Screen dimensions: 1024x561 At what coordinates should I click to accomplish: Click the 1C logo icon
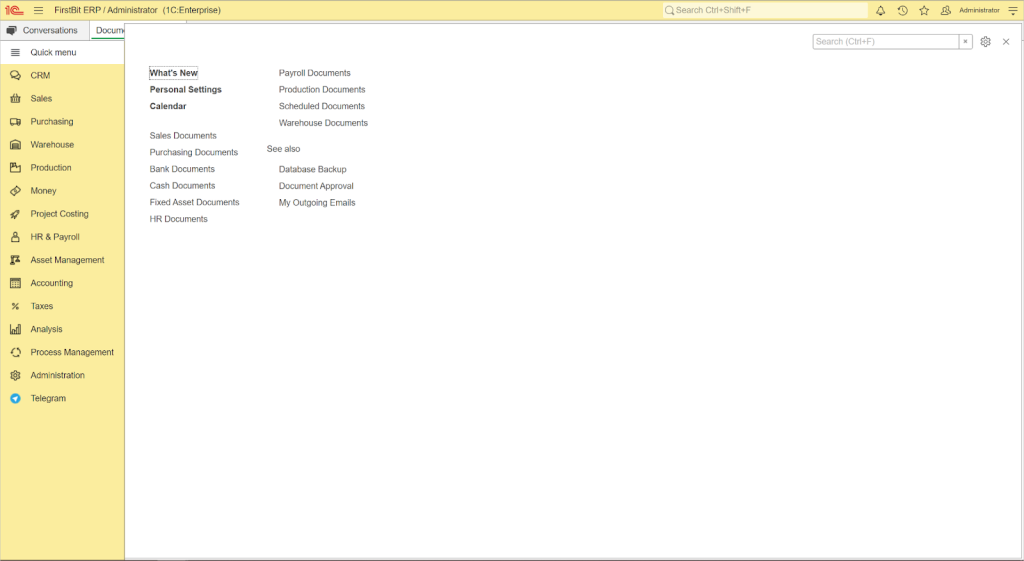[x=14, y=10]
